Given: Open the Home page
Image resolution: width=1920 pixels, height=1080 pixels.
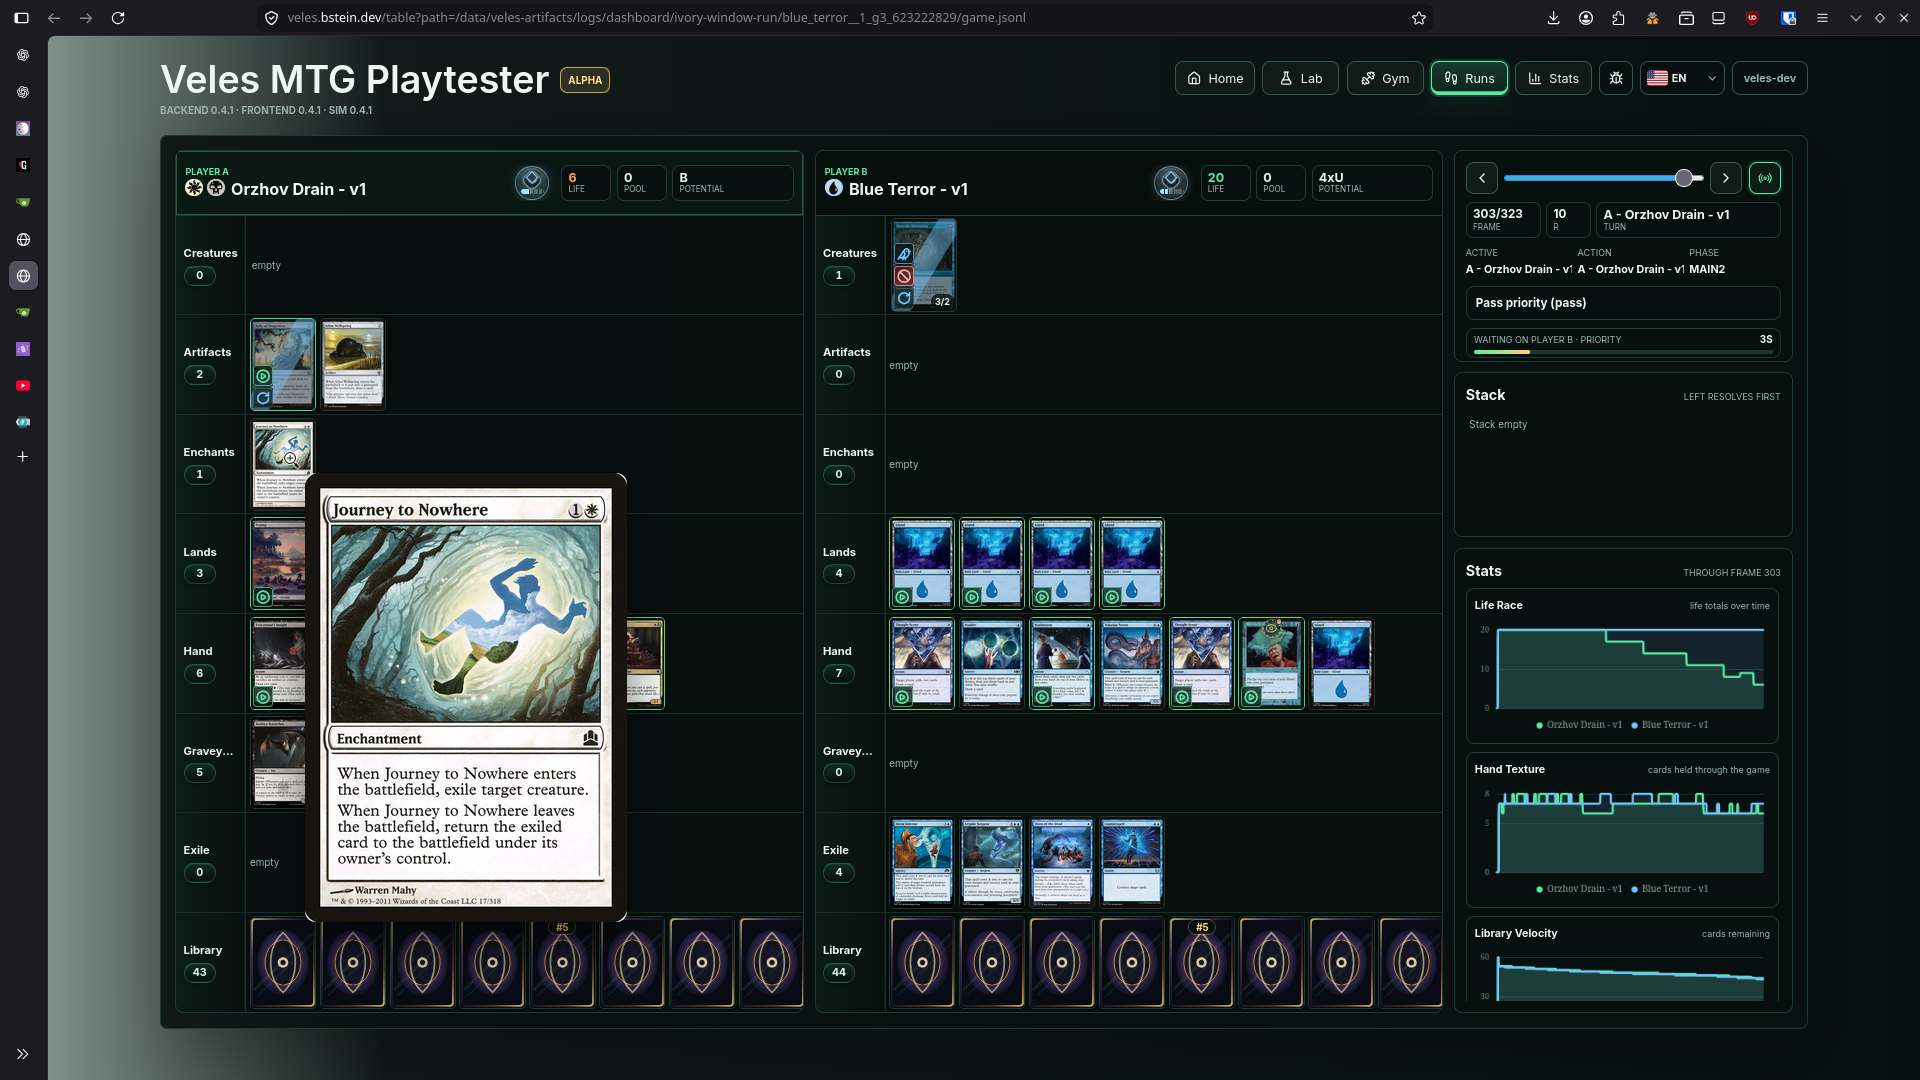Looking at the screenshot, I should click(x=1215, y=78).
